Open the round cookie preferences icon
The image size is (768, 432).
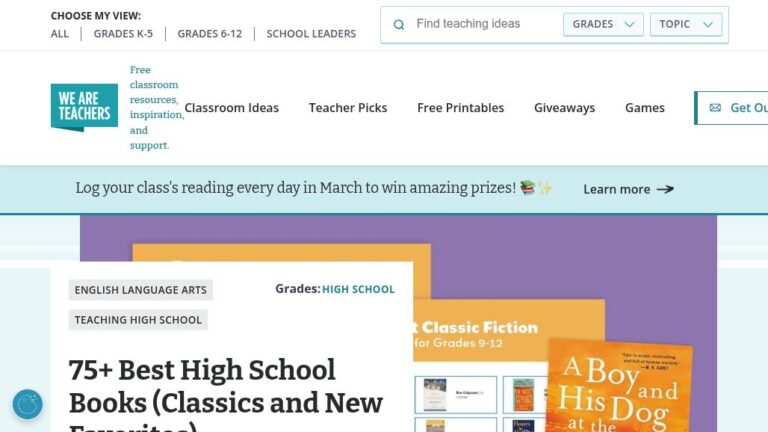(x=27, y=404)
